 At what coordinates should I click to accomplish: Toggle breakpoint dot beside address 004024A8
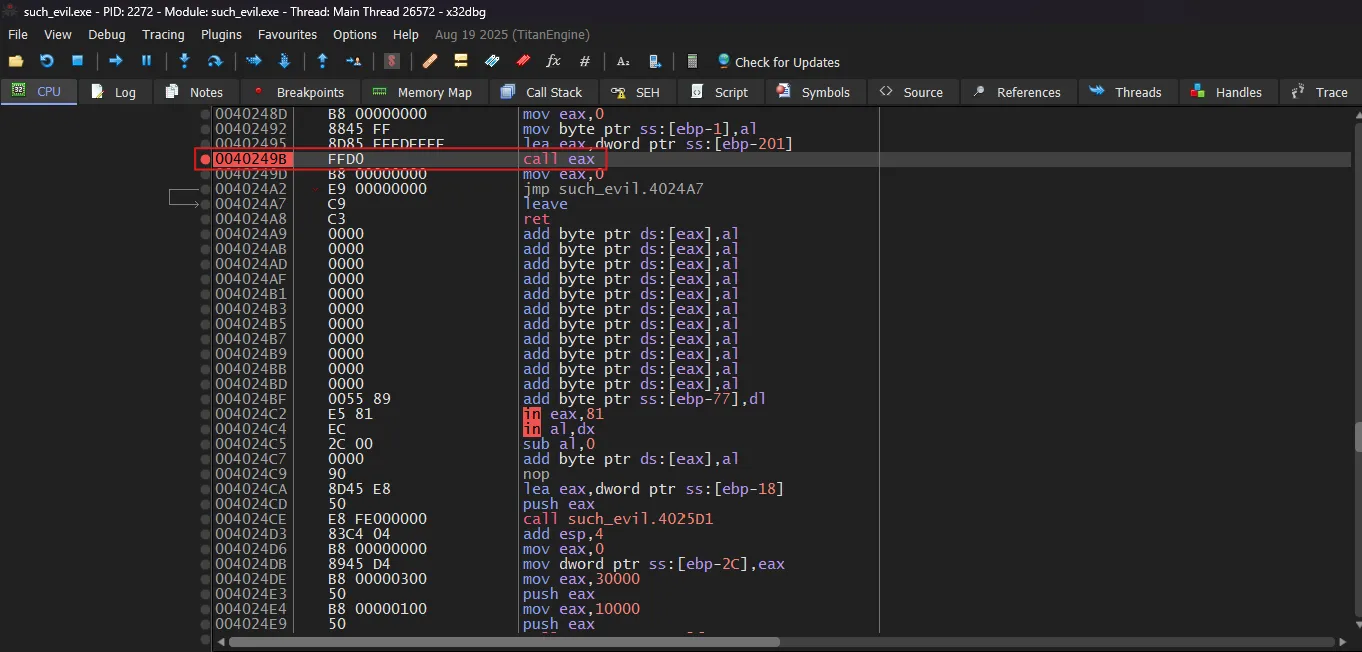click(205, 219)
